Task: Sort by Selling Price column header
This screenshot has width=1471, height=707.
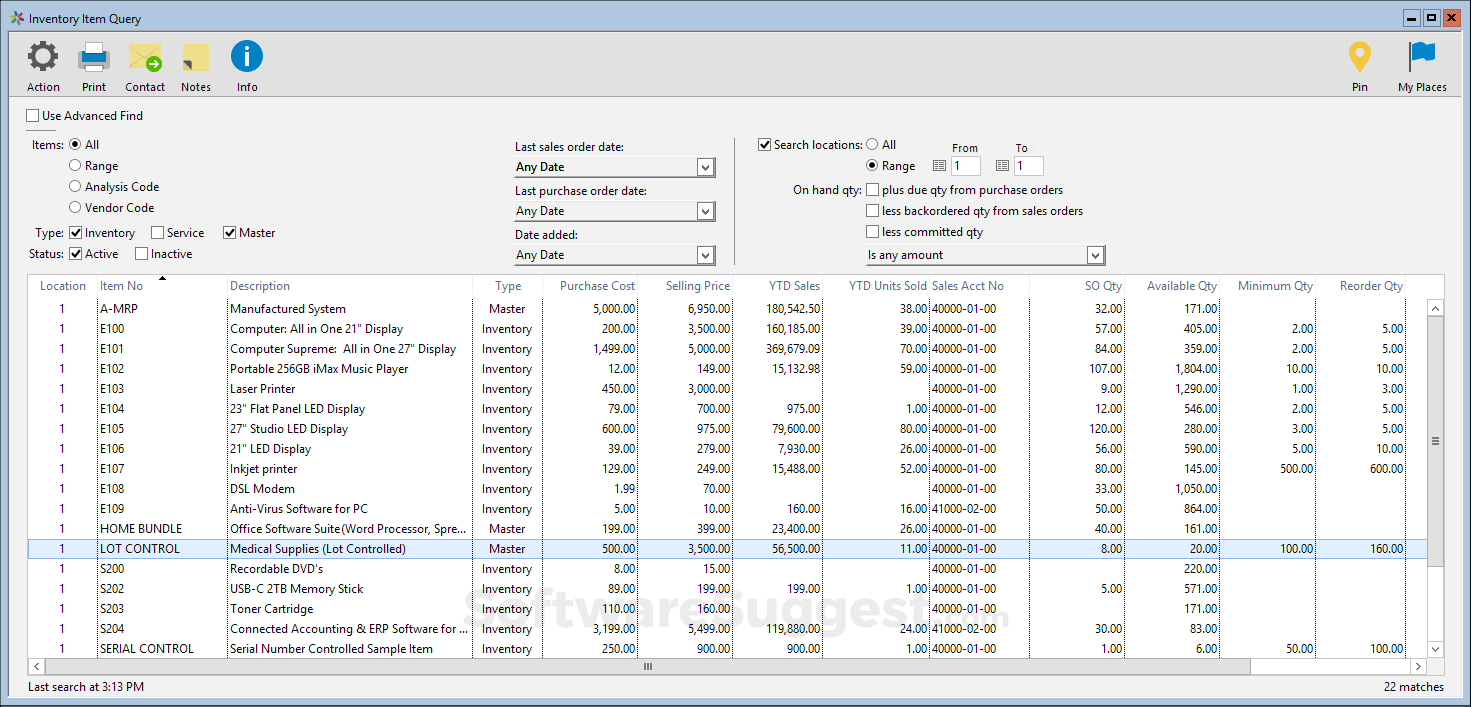Action: click(x=697, y=286)
